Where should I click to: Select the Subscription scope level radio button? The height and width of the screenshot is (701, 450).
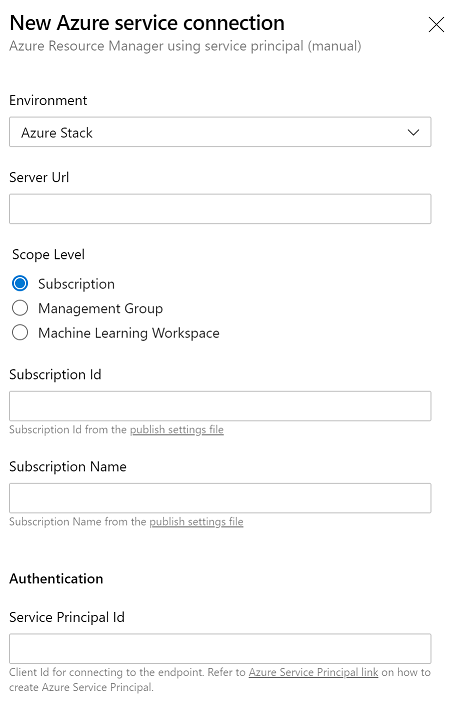20,283
